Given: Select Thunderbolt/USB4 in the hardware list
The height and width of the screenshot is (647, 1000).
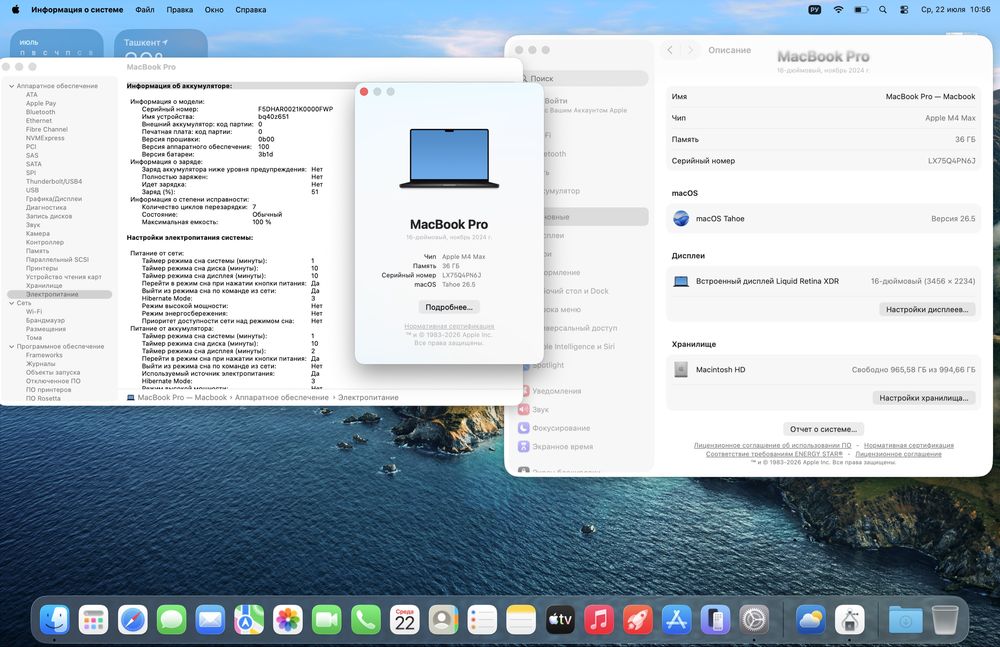Looking at the screenshot, I should [x=54, y=181].
